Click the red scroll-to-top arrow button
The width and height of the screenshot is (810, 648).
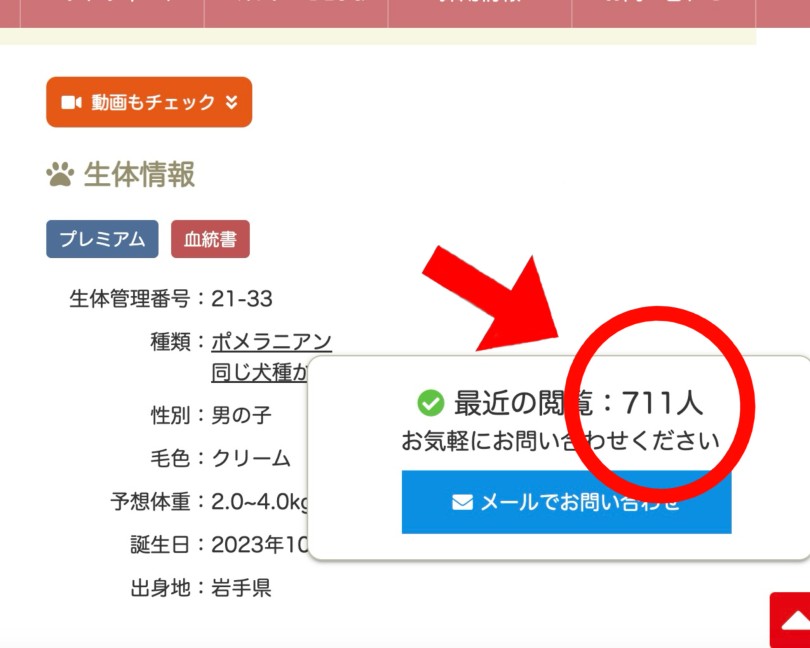click(790, 623)
